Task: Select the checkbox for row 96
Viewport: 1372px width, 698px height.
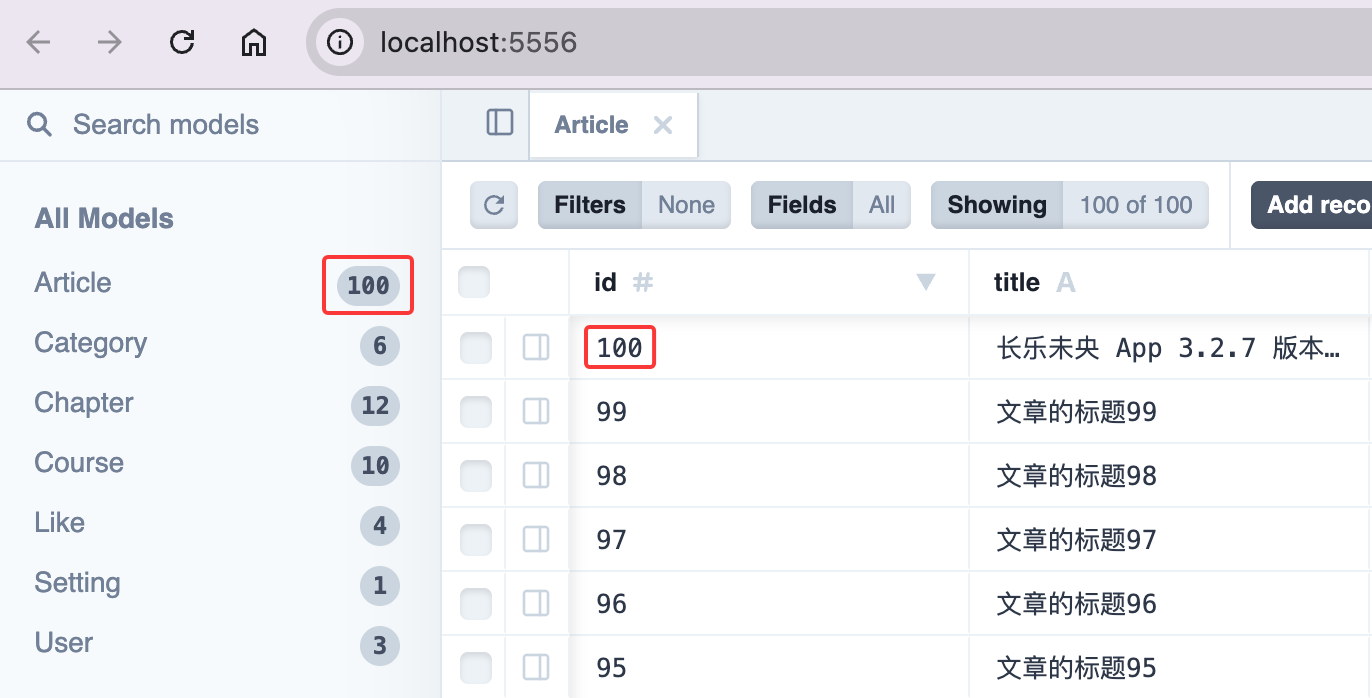Action: coord(476,604)
